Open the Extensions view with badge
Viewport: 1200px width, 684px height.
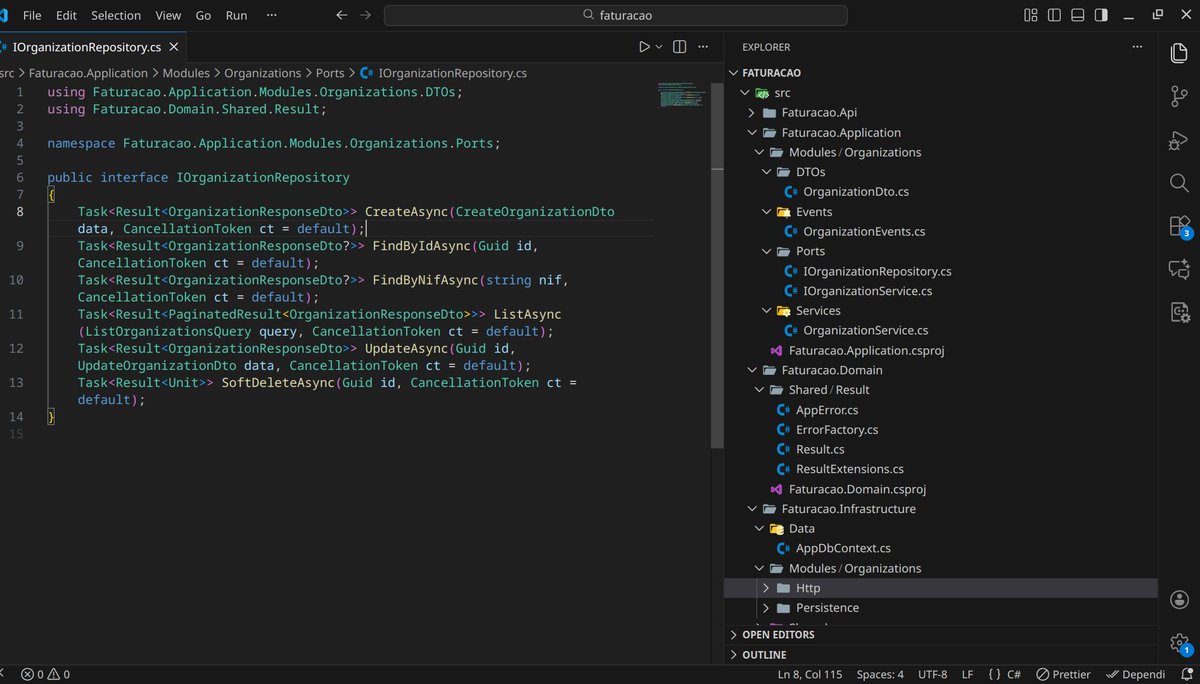click(x=1179, y=226)
